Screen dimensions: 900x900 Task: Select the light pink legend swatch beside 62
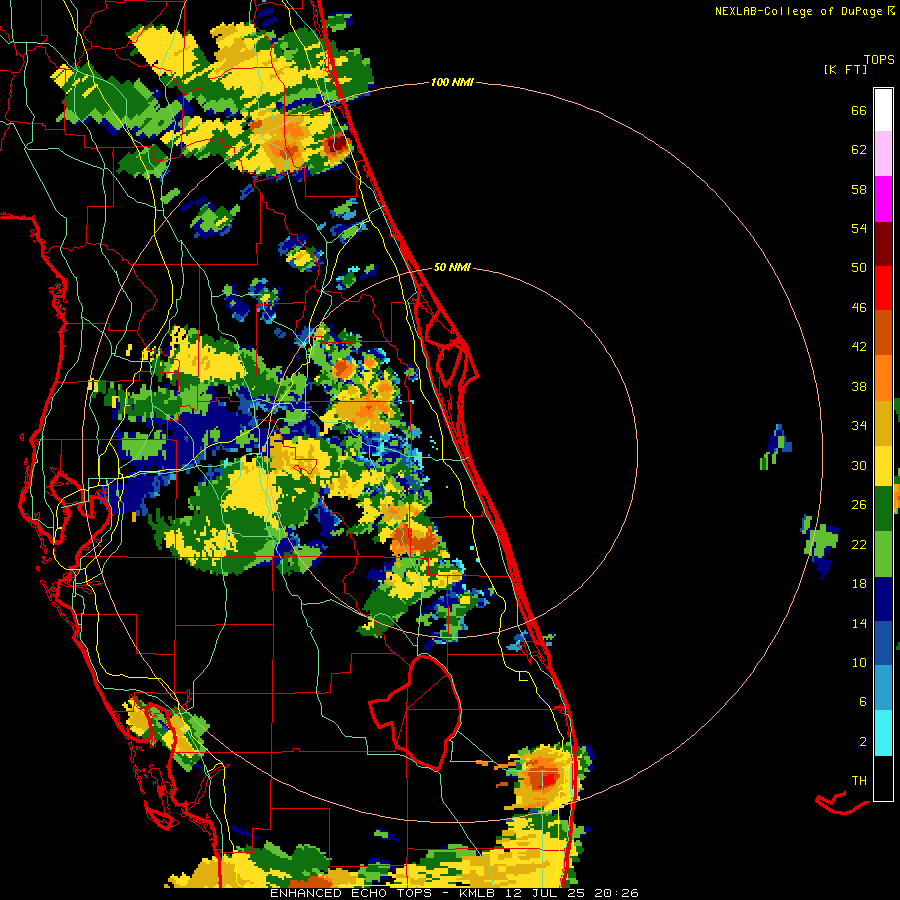[x=883, y=154]
